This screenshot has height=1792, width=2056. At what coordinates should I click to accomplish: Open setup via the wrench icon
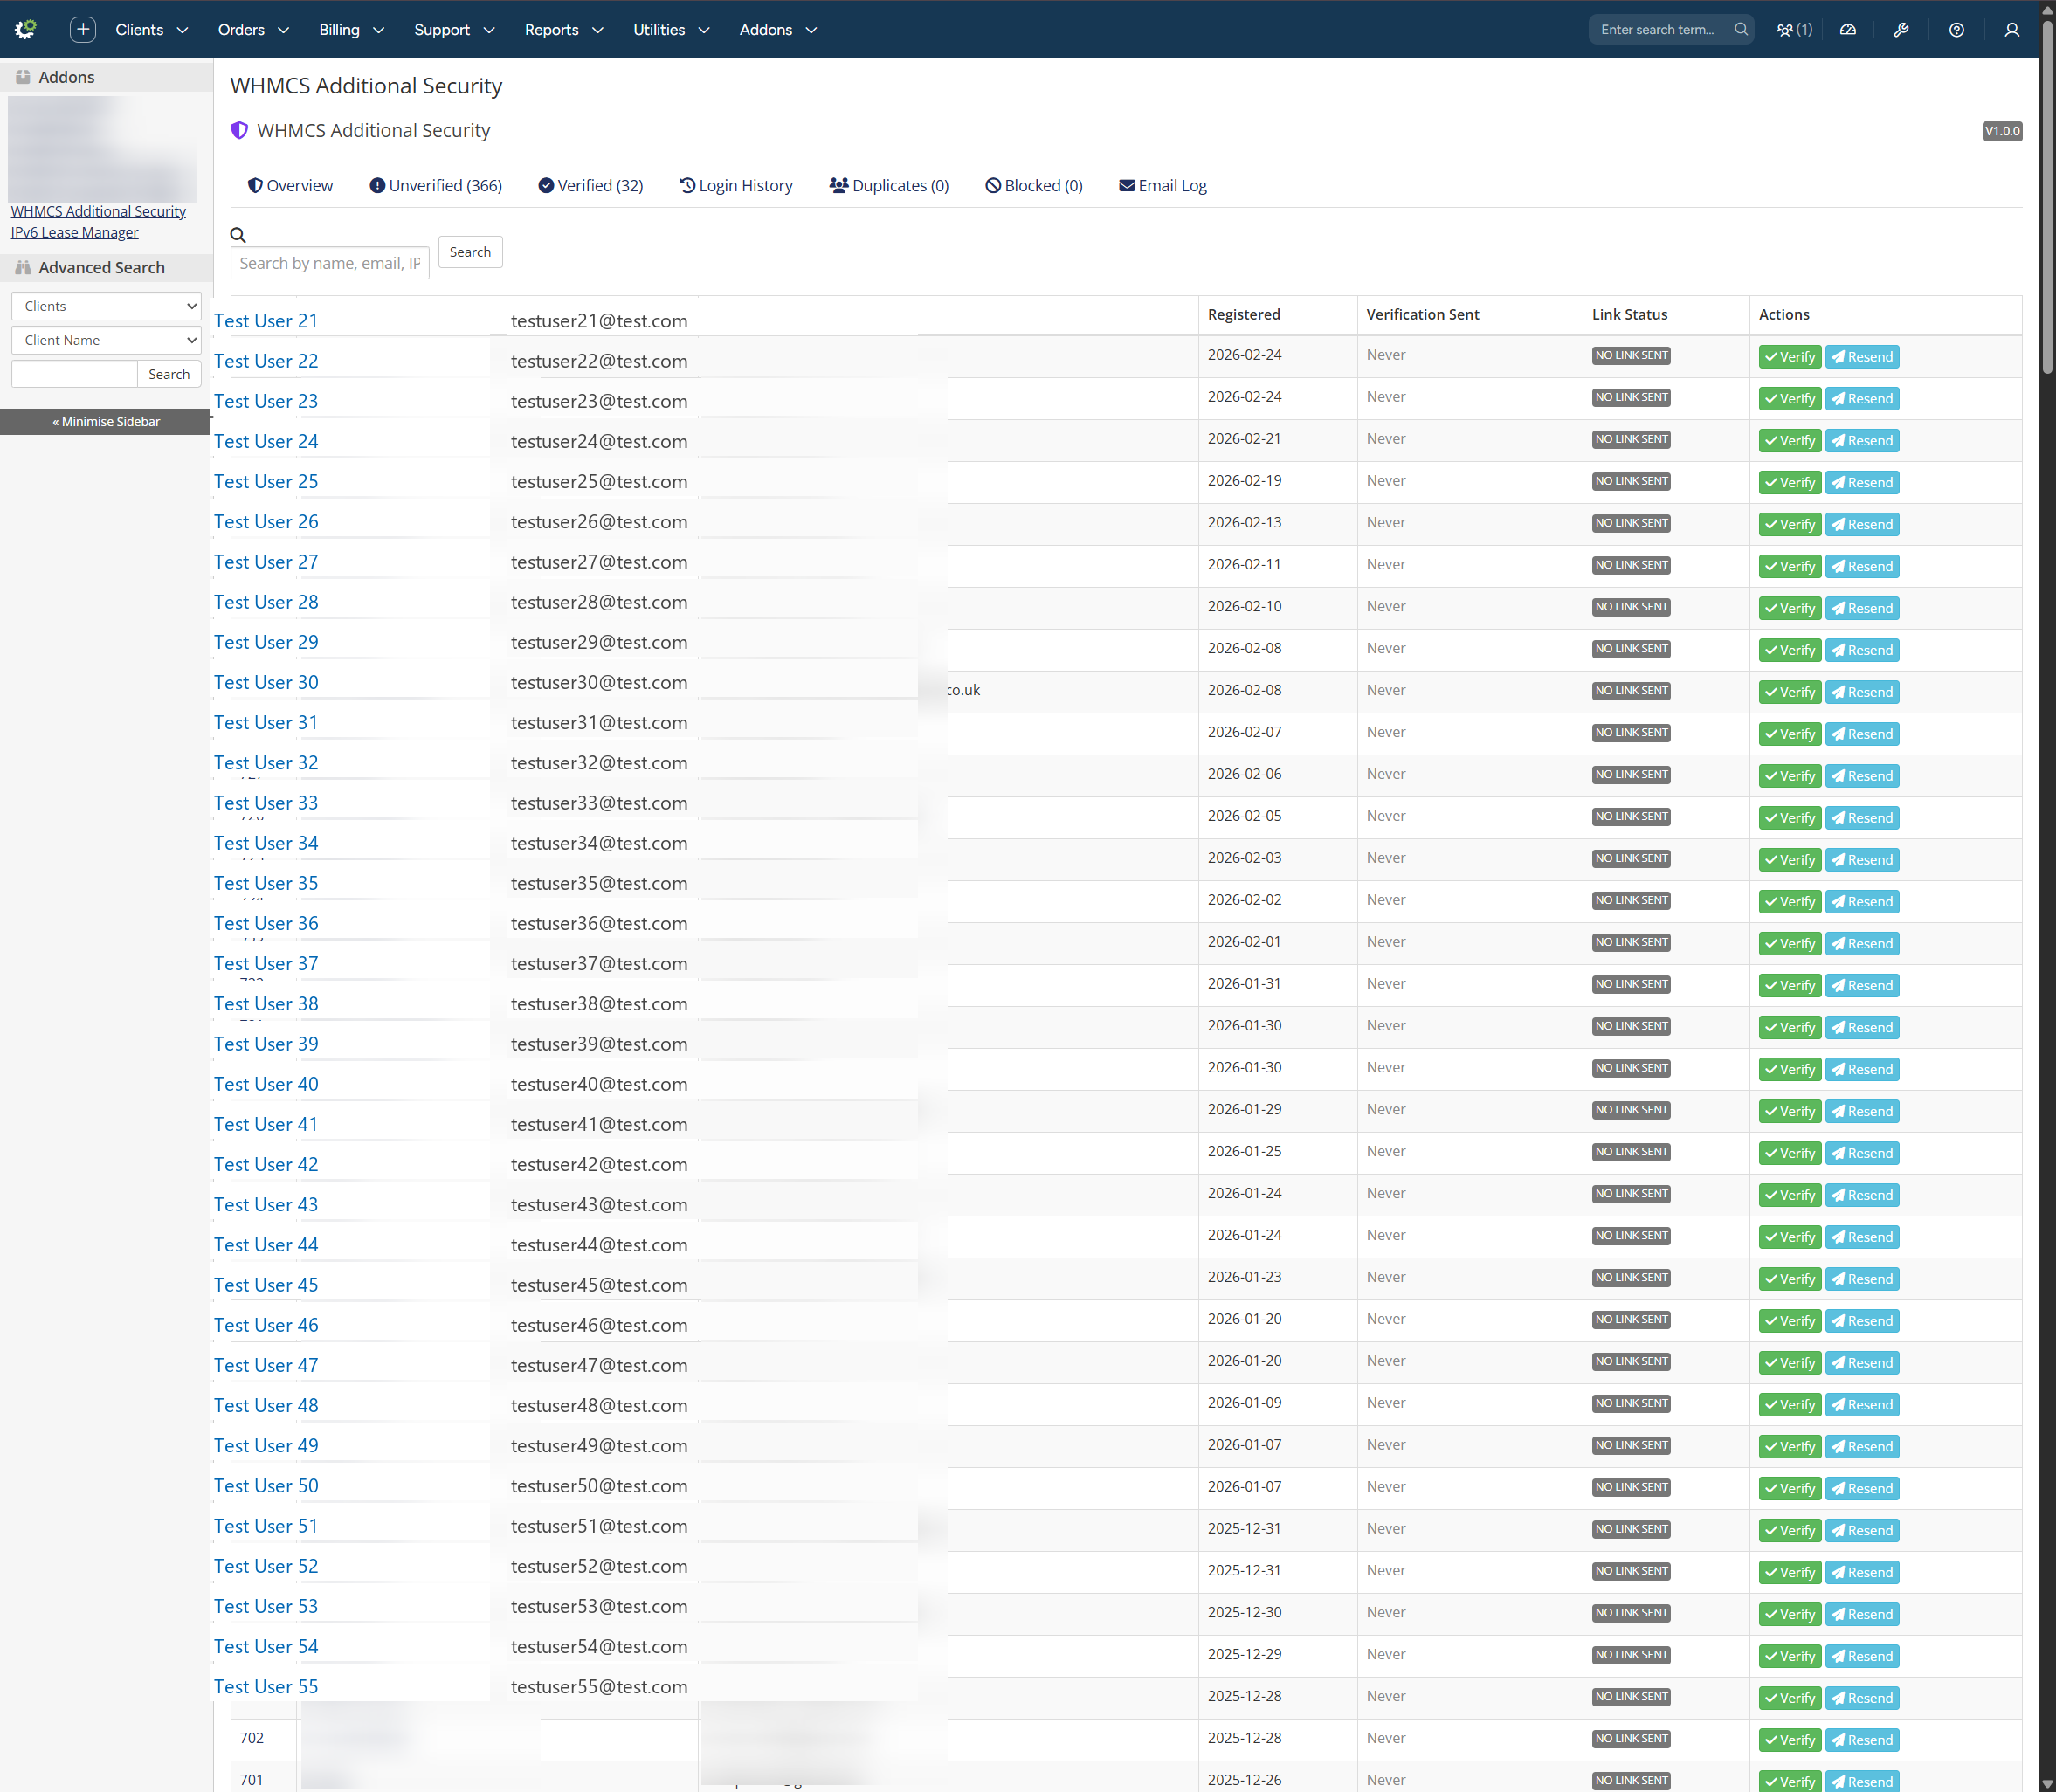1902,29
